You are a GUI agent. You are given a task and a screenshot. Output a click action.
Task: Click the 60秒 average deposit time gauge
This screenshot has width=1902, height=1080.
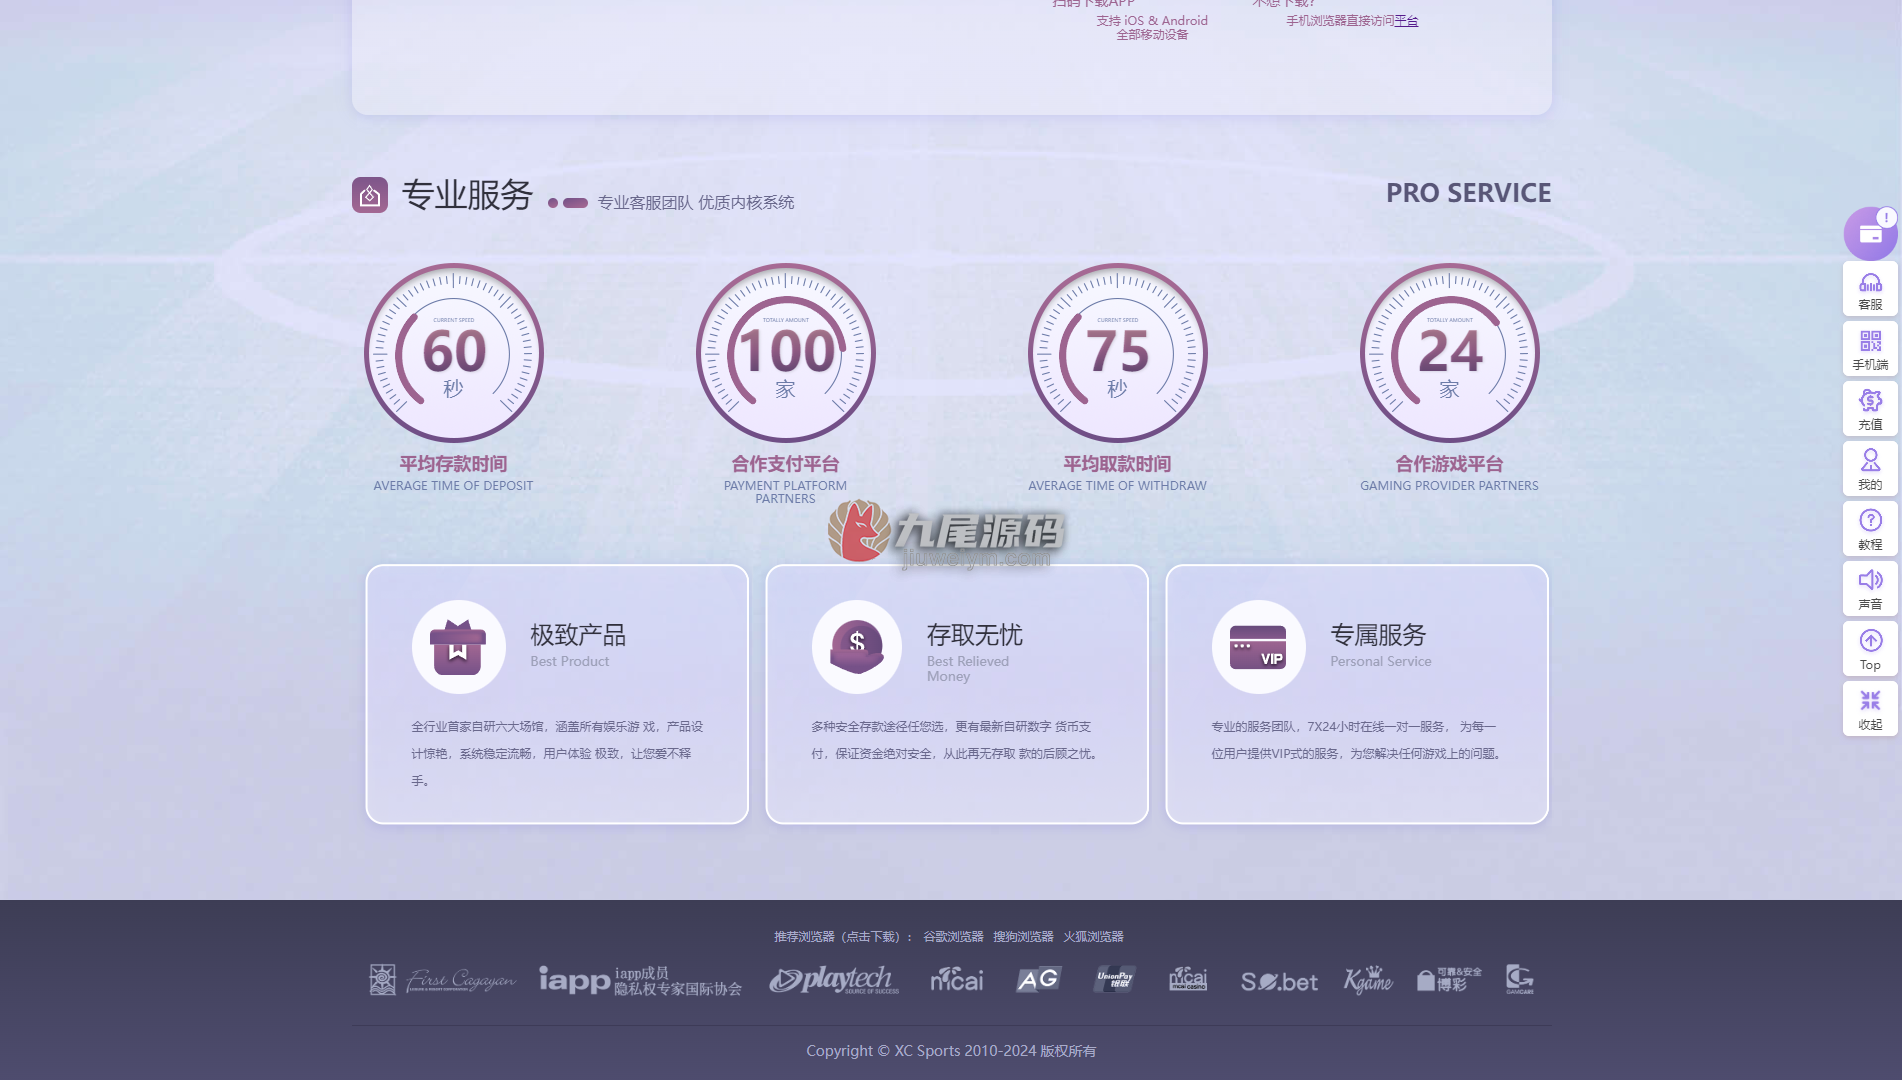[454, 353]
